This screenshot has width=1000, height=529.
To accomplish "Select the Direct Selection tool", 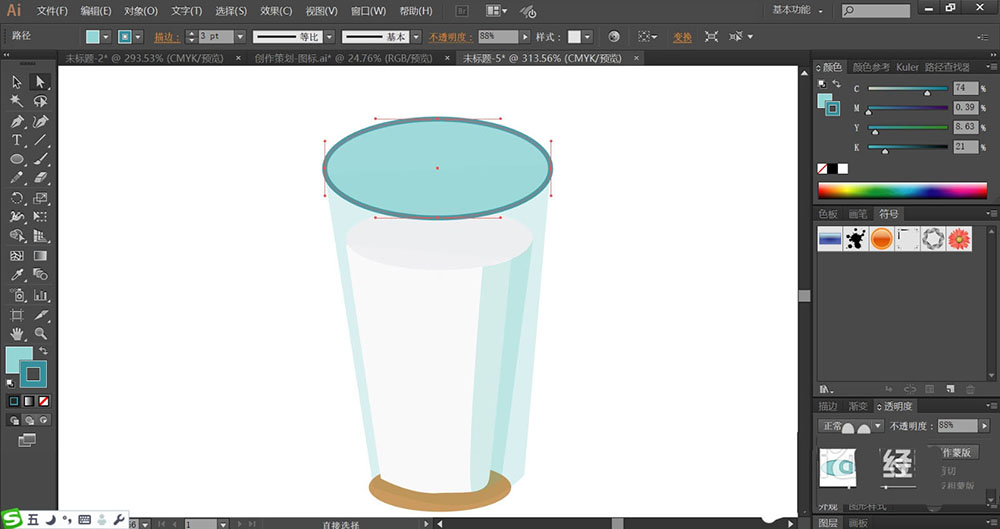I will [x=41, y=82].
